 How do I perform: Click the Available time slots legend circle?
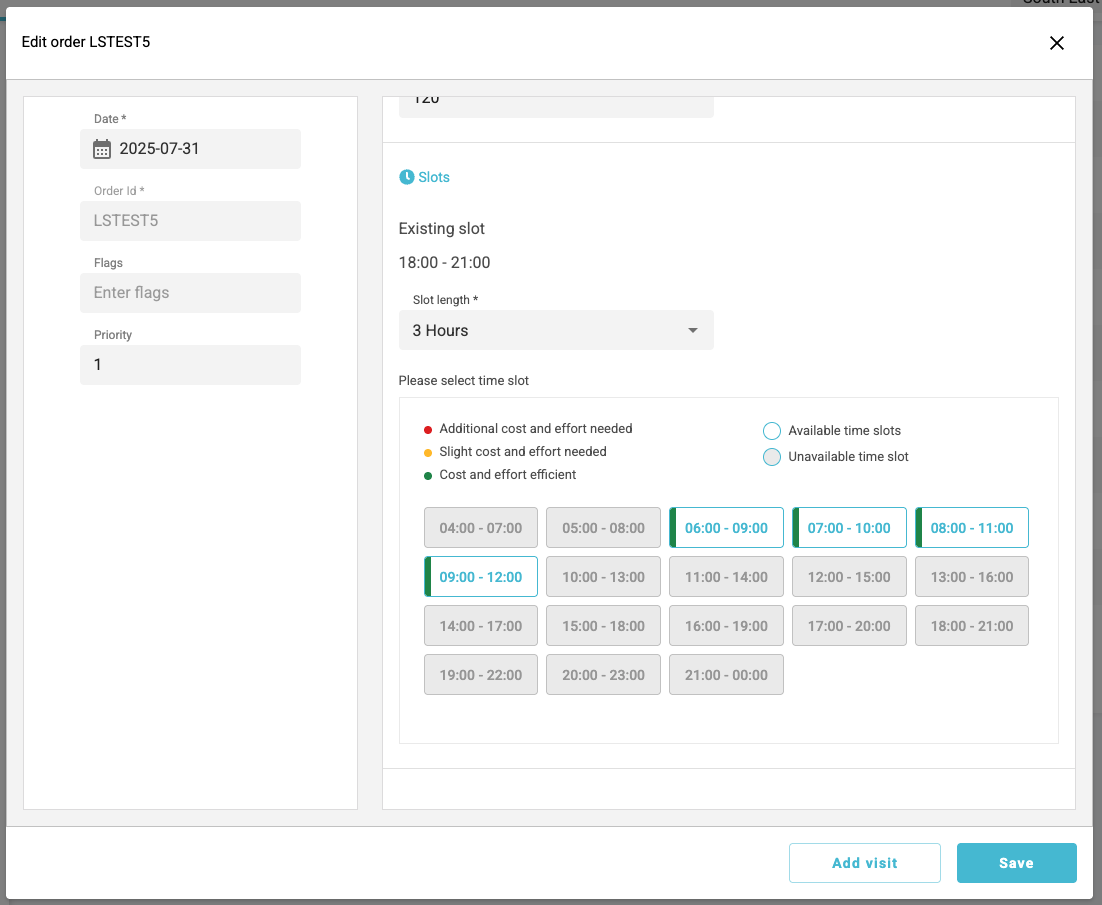coord(771,431)
